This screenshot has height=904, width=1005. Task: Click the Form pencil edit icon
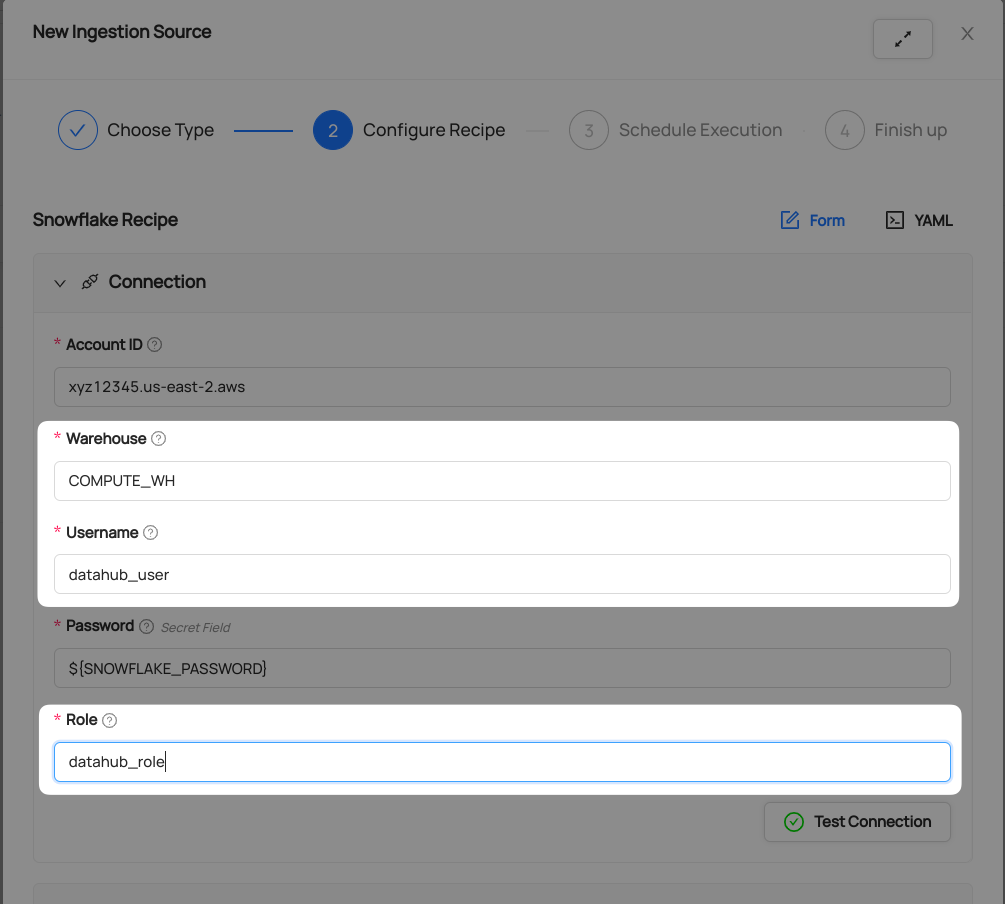click(790, 220)
